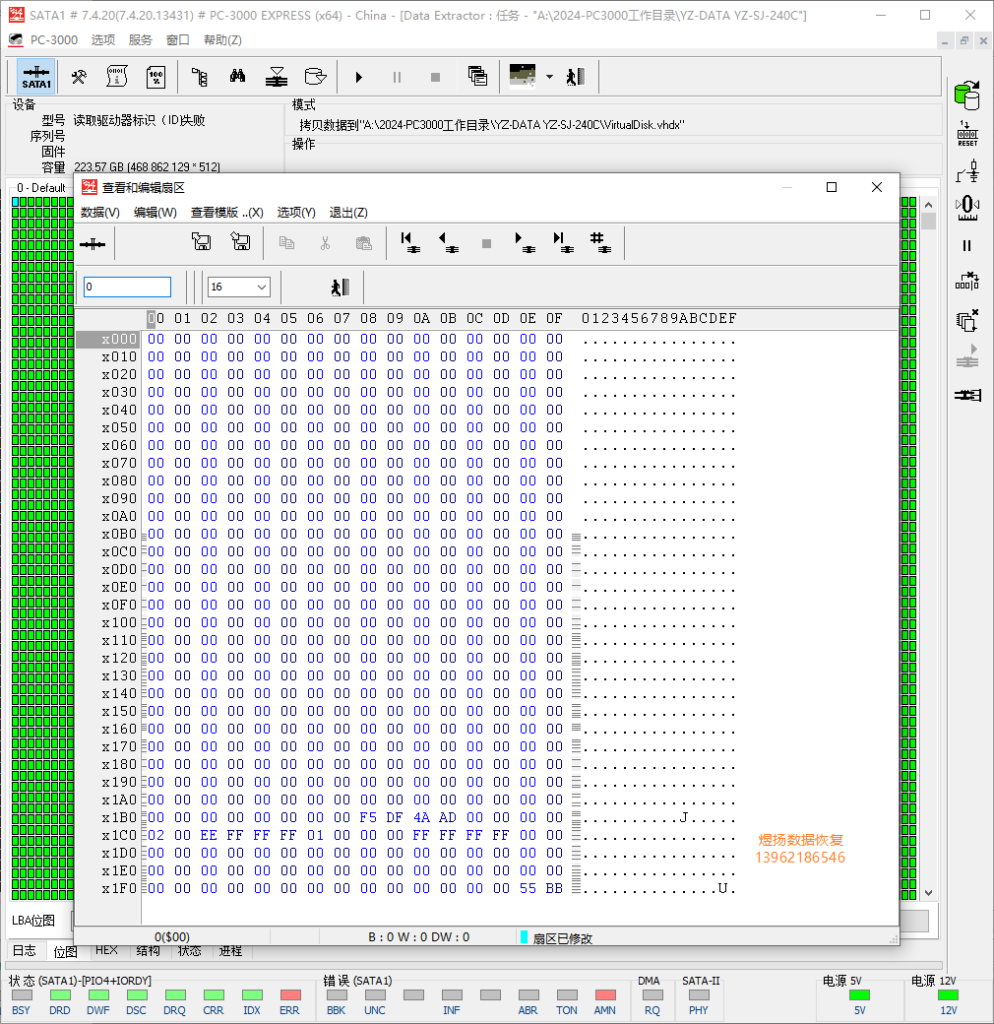Open the 查看模版 menu

226,212
